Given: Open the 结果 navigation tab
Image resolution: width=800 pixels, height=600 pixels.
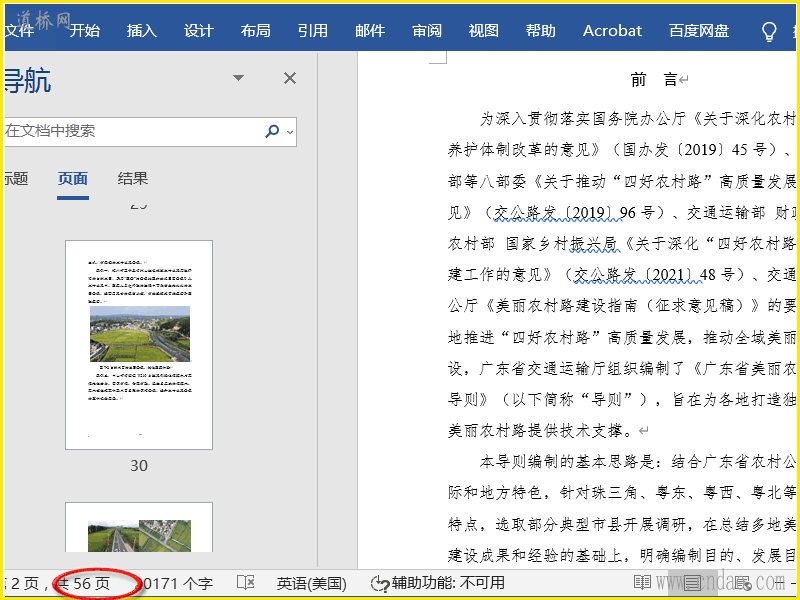Looking at the screenshot, I should coord(133,179).
